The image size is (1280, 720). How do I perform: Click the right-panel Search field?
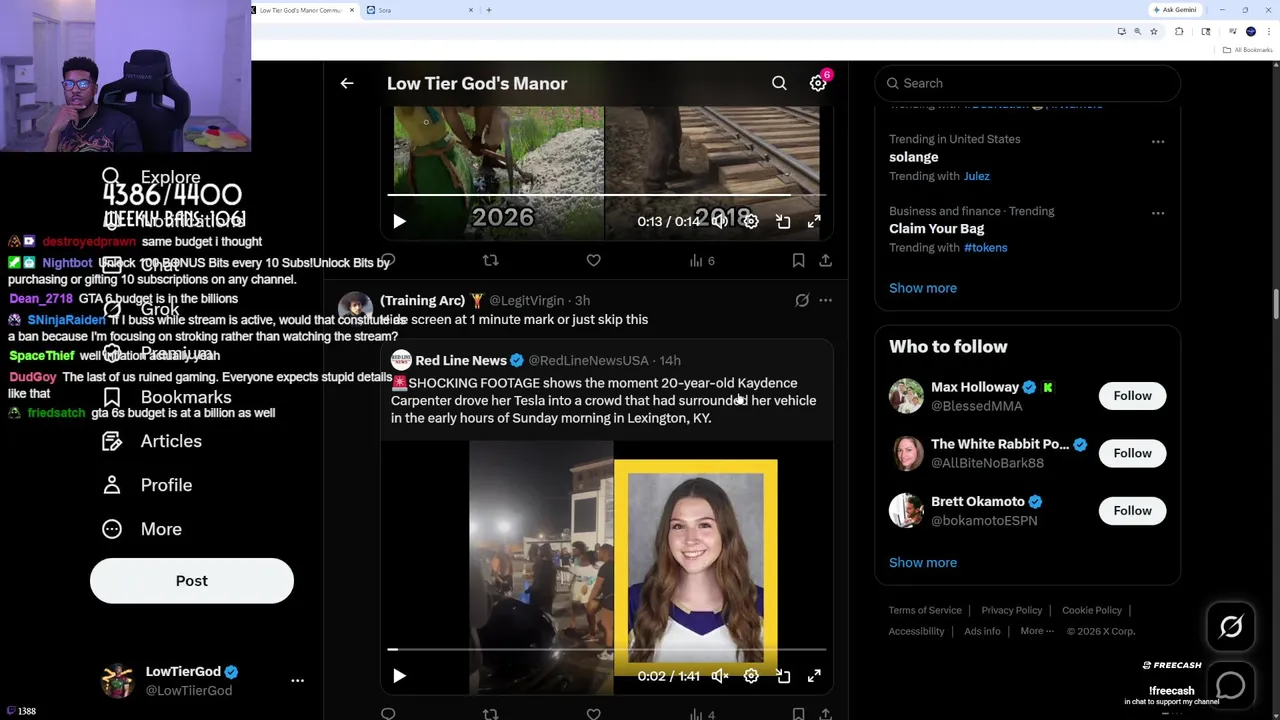pos(1027,84)
